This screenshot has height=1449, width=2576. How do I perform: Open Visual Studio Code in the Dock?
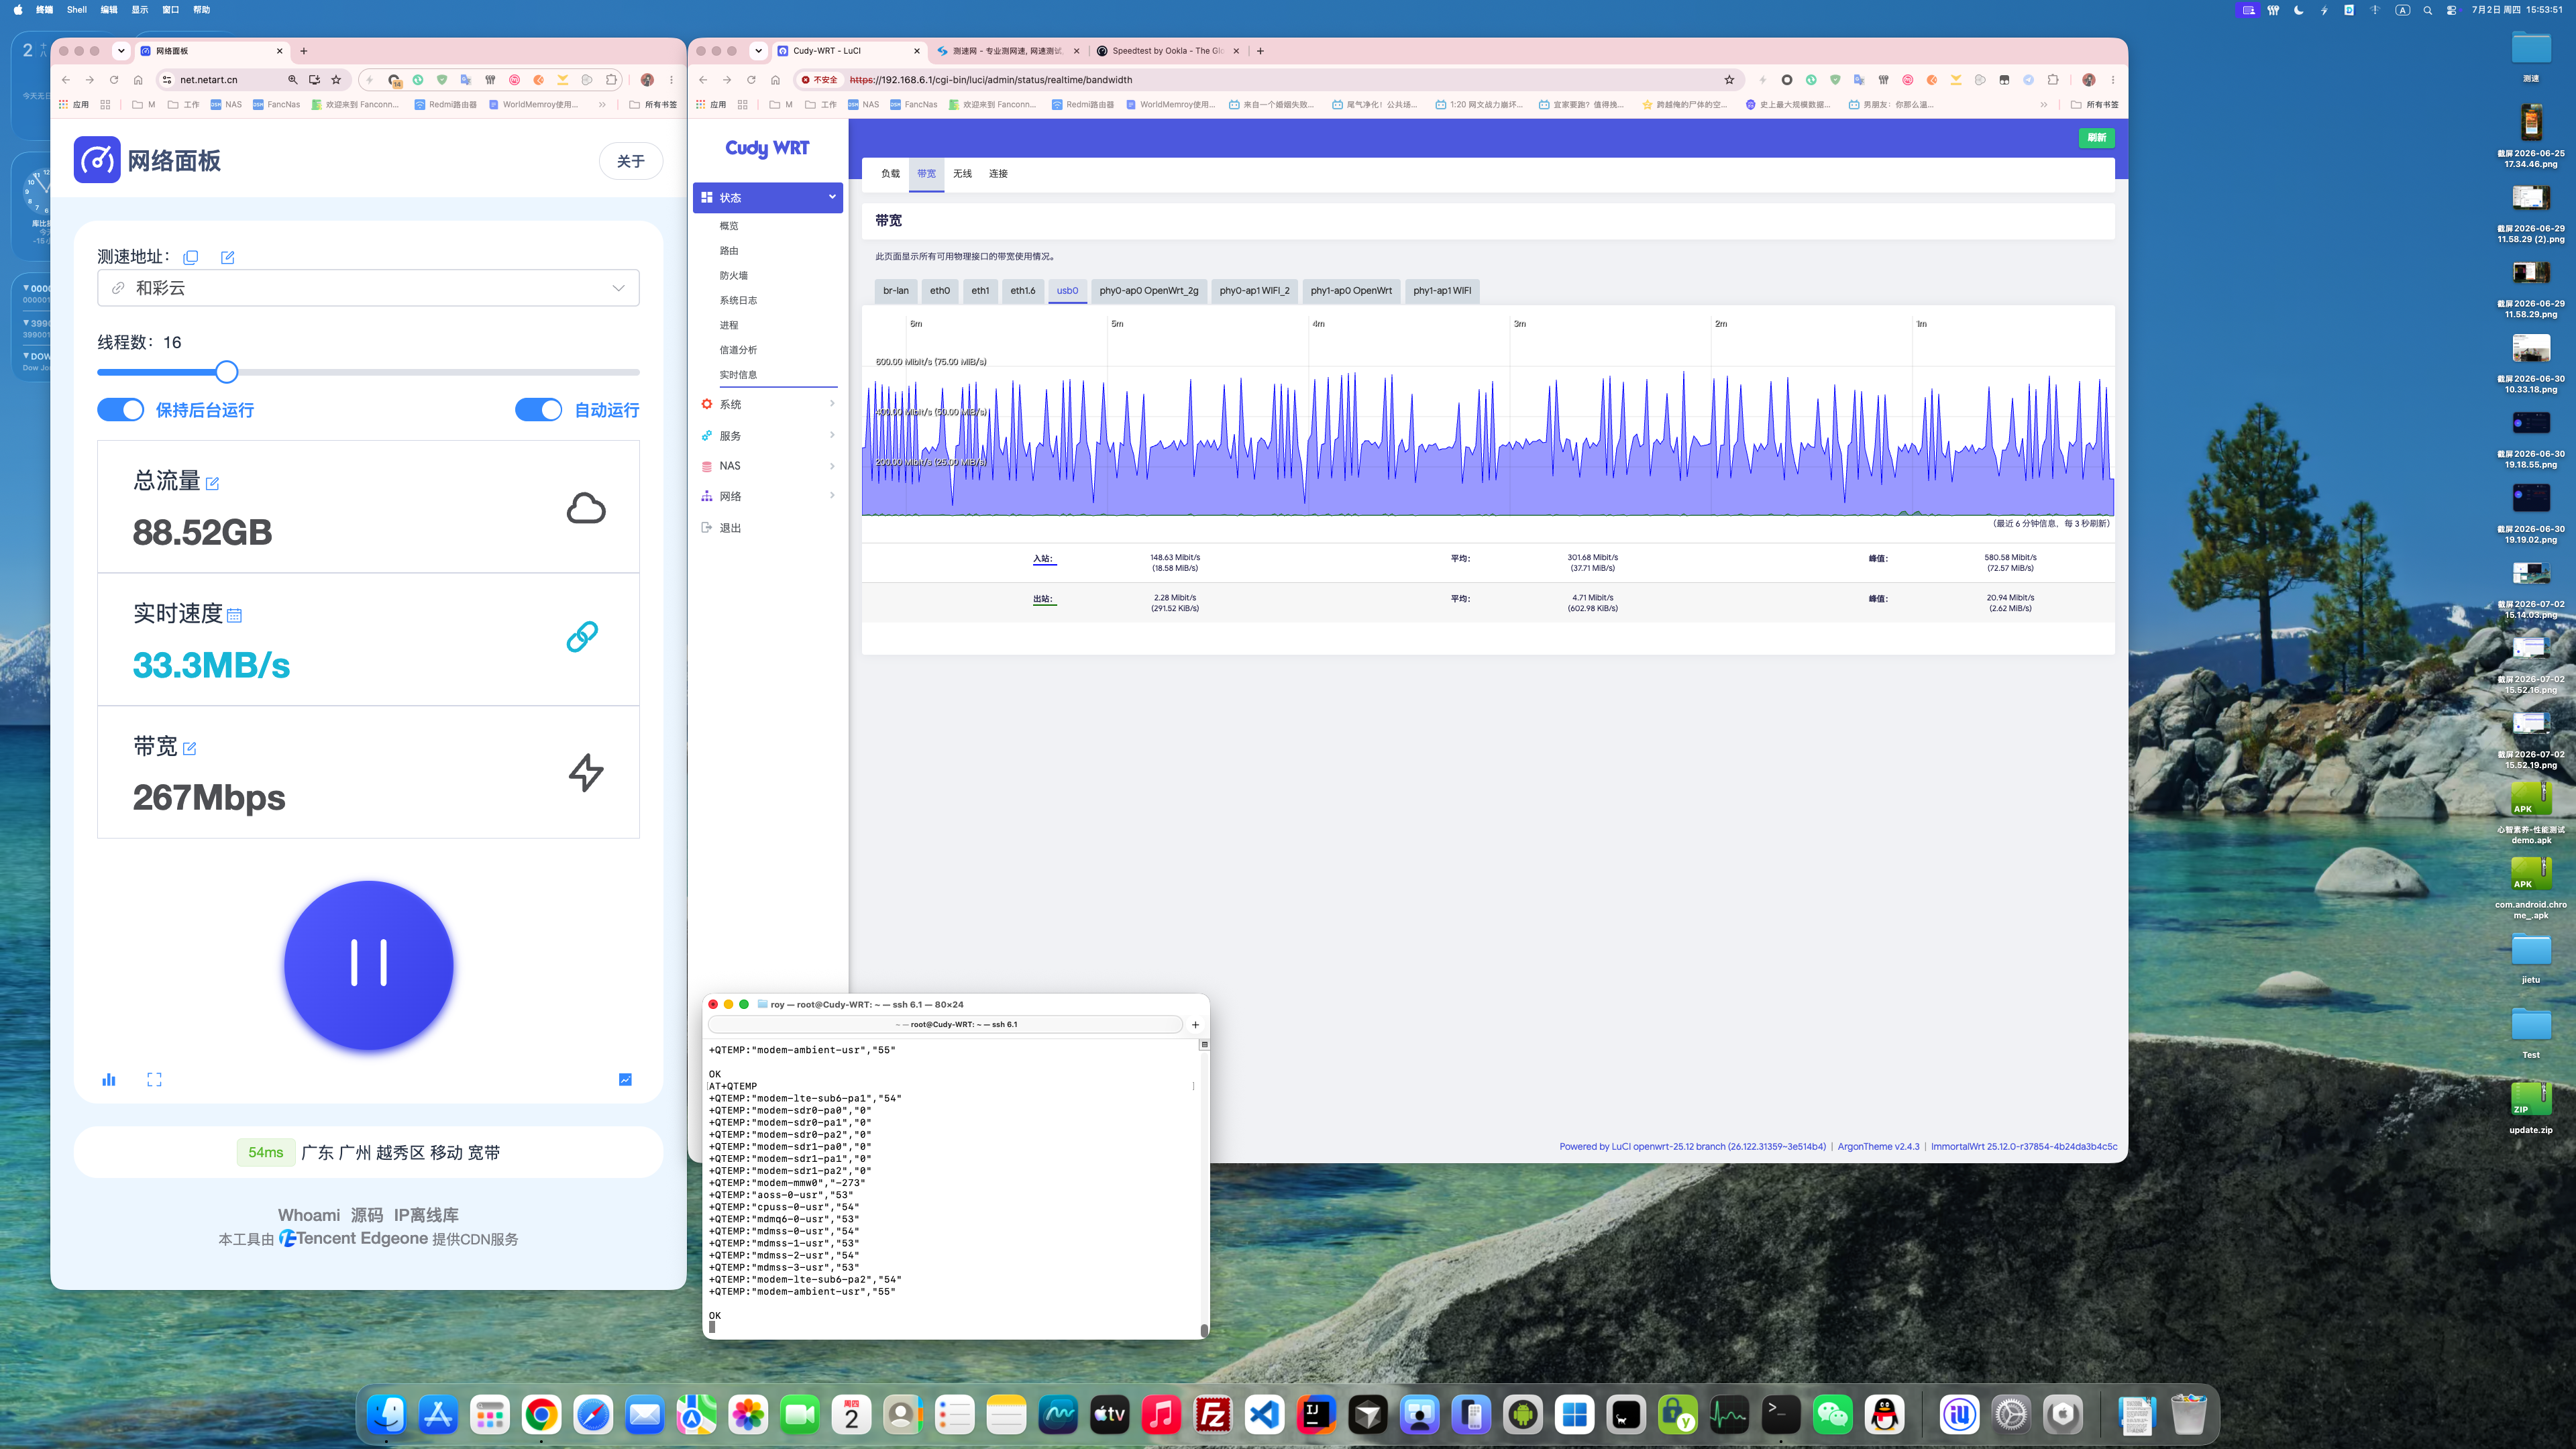pos(1265,1414)
